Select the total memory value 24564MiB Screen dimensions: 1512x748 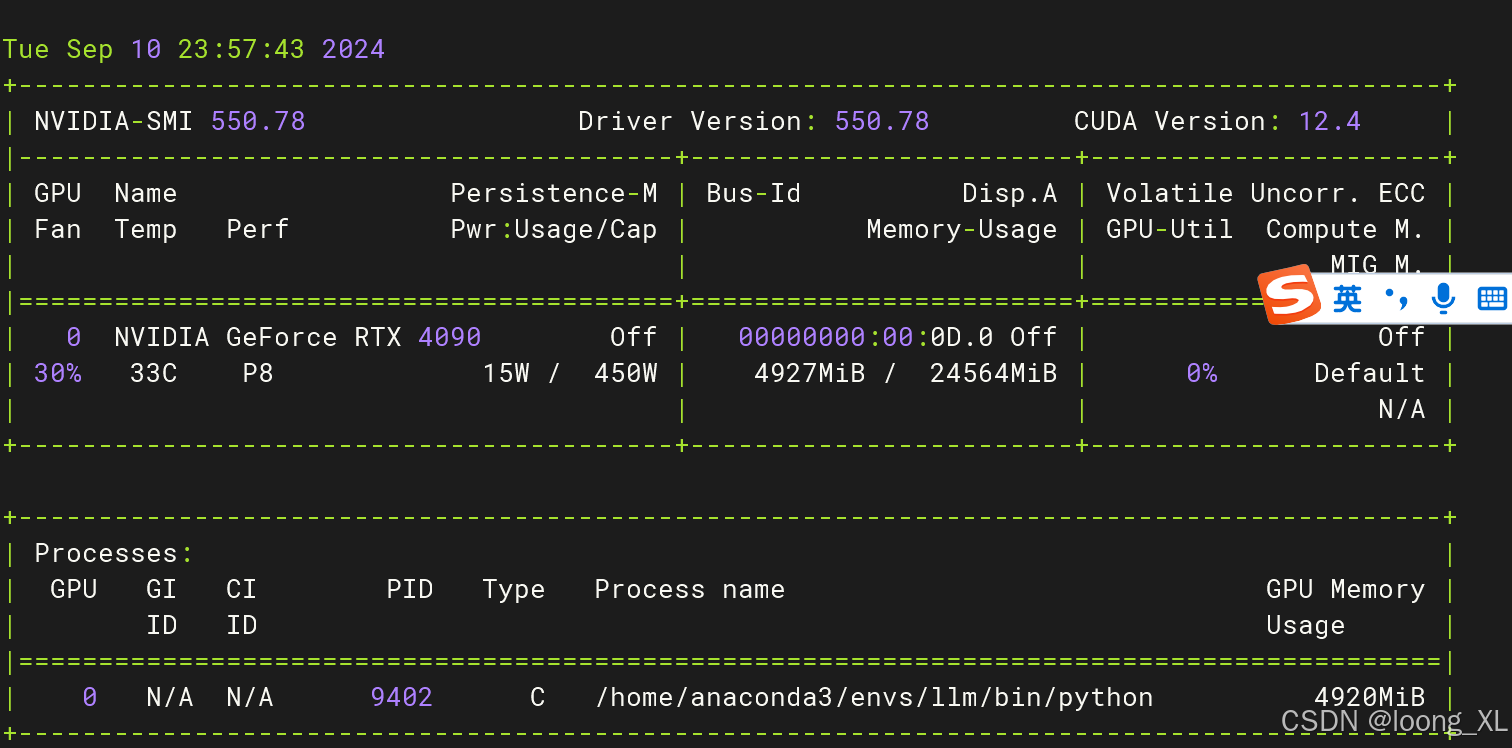(x=994, y=373)
